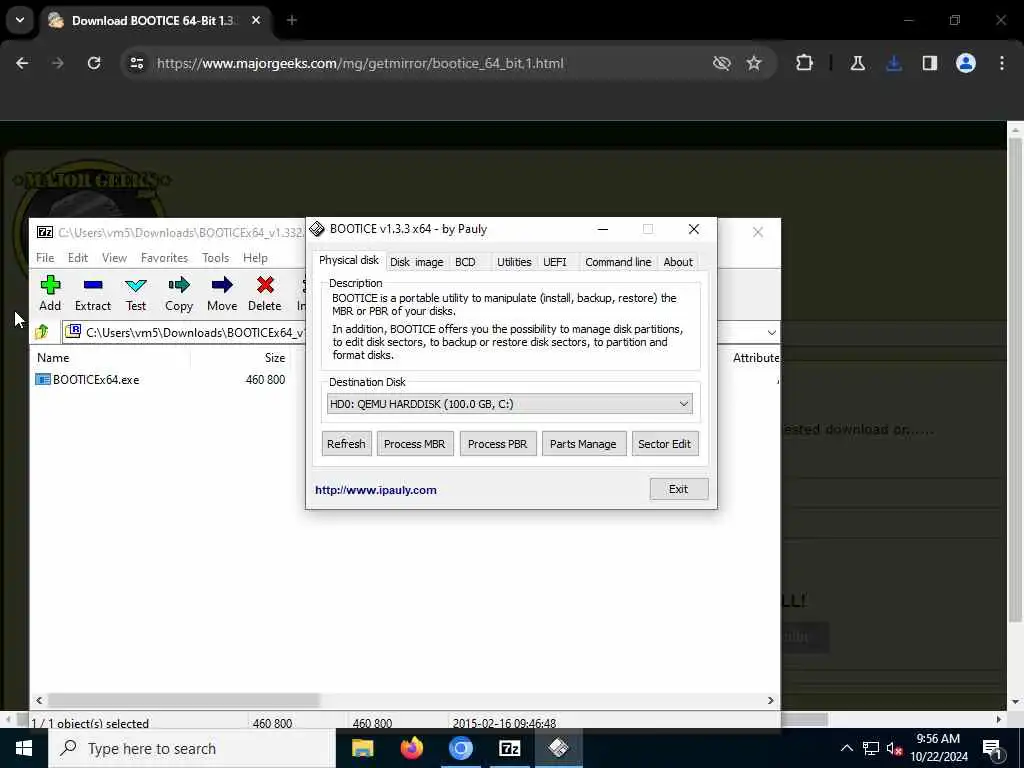Open a new browser tab
Image resolution: width=1024 pixels, height=768 pixels.
point(292,20)
